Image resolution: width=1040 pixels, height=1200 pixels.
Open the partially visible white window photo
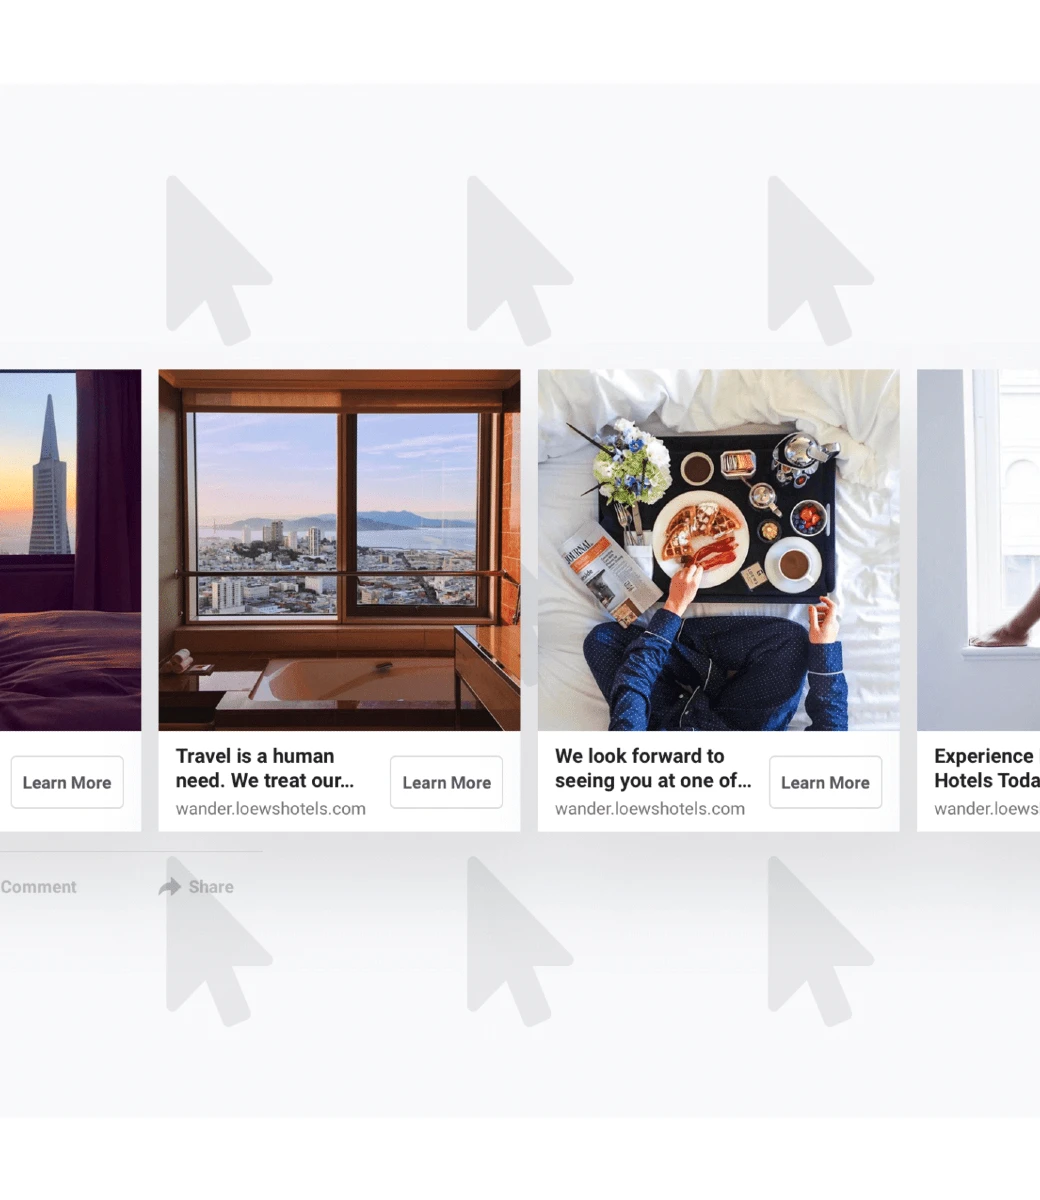pos(978,550)
